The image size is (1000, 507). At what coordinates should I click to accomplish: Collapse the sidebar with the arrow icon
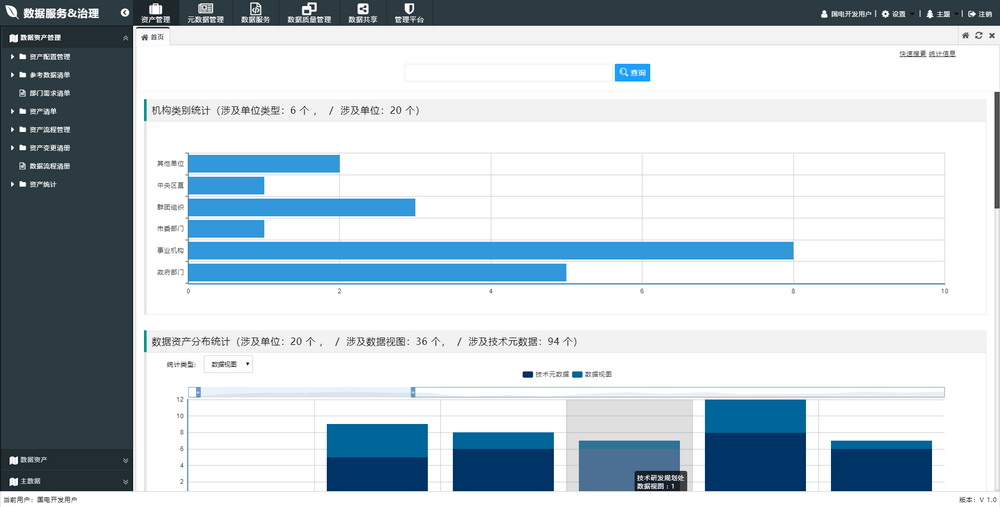125,13
